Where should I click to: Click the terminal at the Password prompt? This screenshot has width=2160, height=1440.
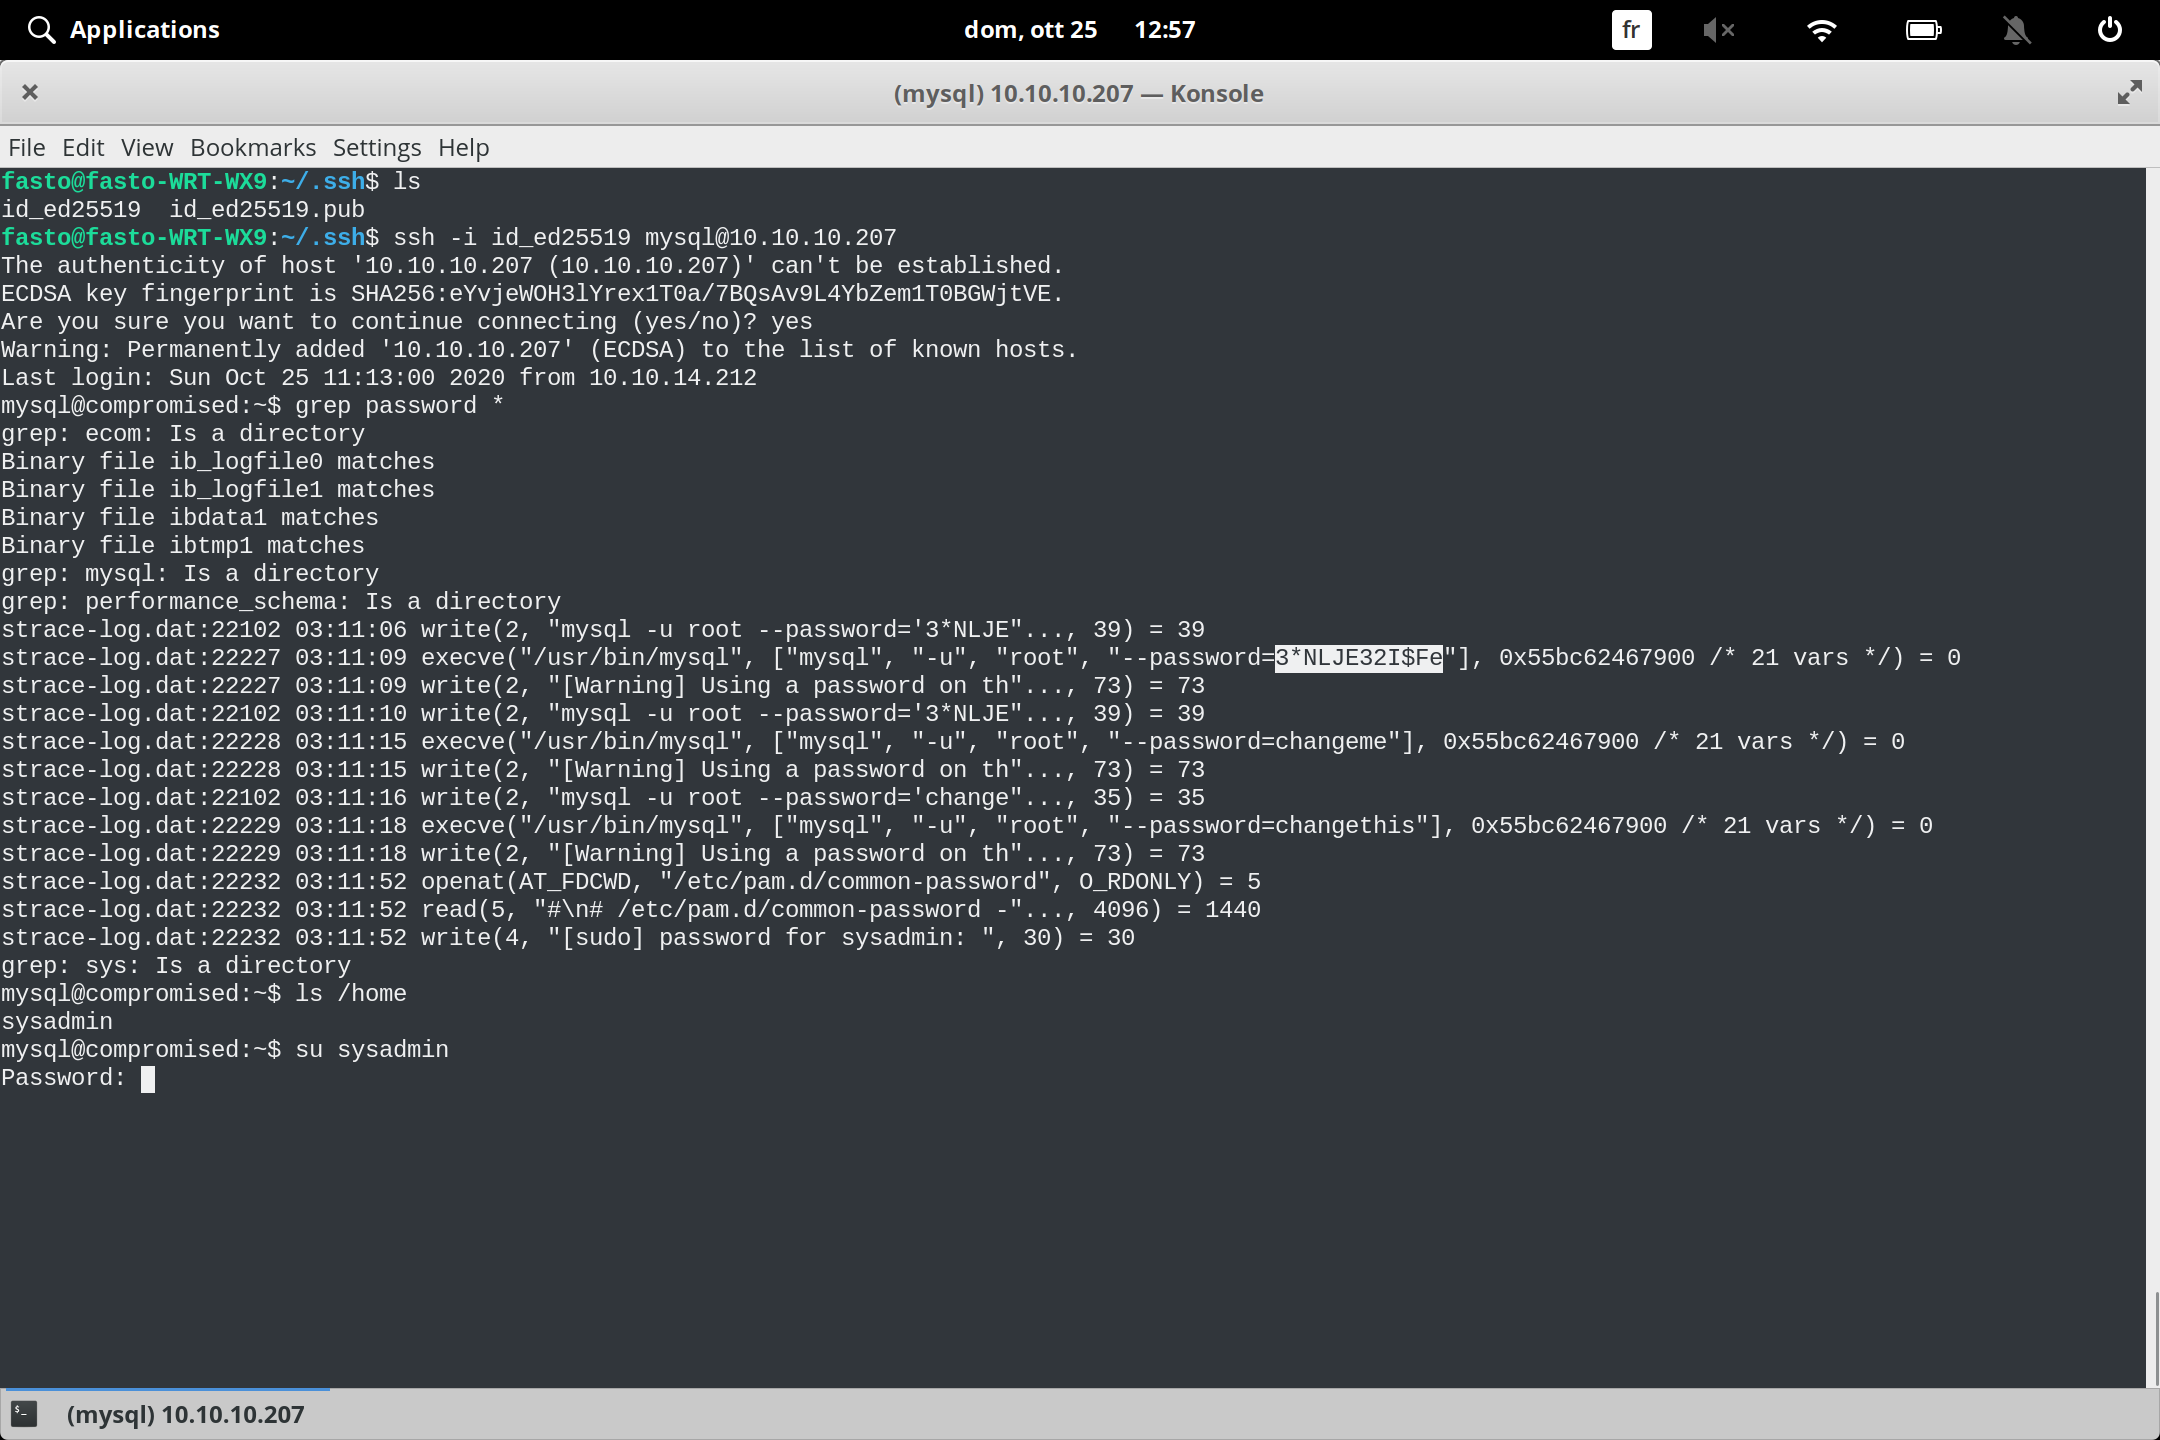pos(148,1078)
